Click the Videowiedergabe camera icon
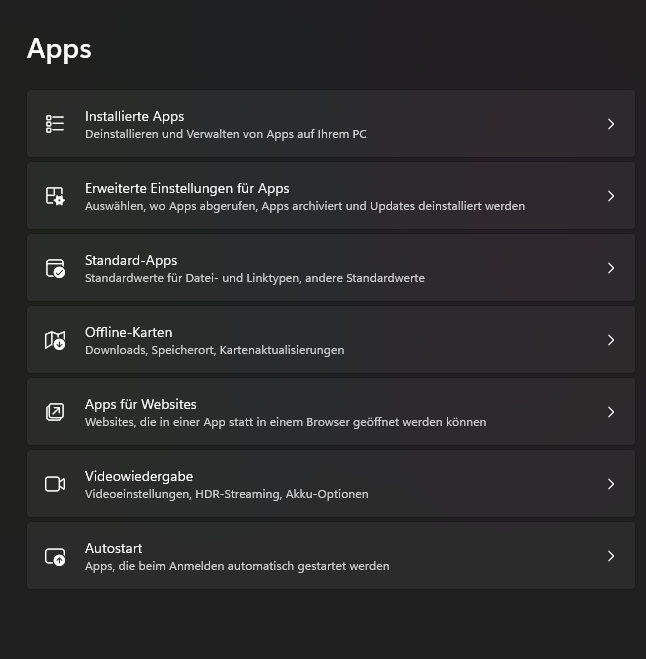Viewport: 646px width, 659px height. (x=55, y=484)
